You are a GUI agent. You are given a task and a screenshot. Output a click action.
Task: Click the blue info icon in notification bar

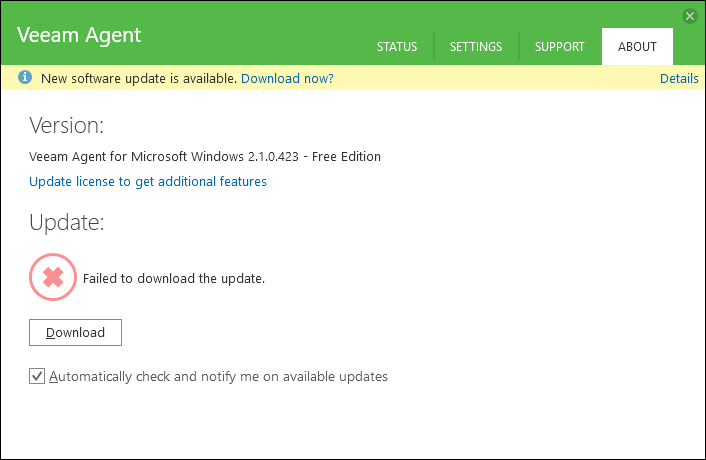click(x=25, y=77)
